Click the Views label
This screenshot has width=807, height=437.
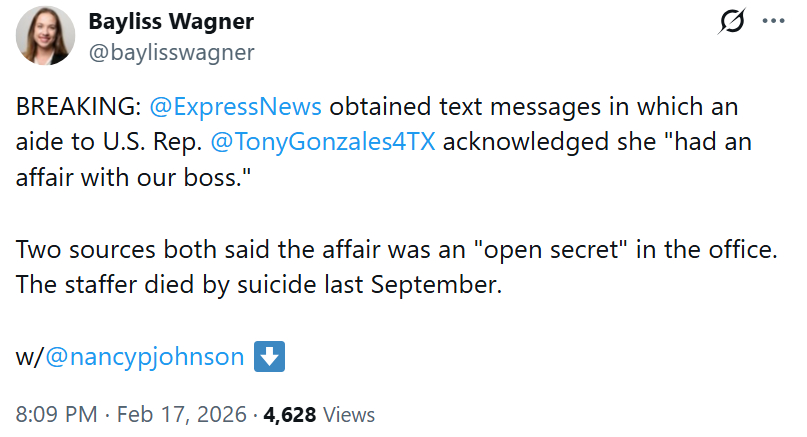(x=349, y=414)
